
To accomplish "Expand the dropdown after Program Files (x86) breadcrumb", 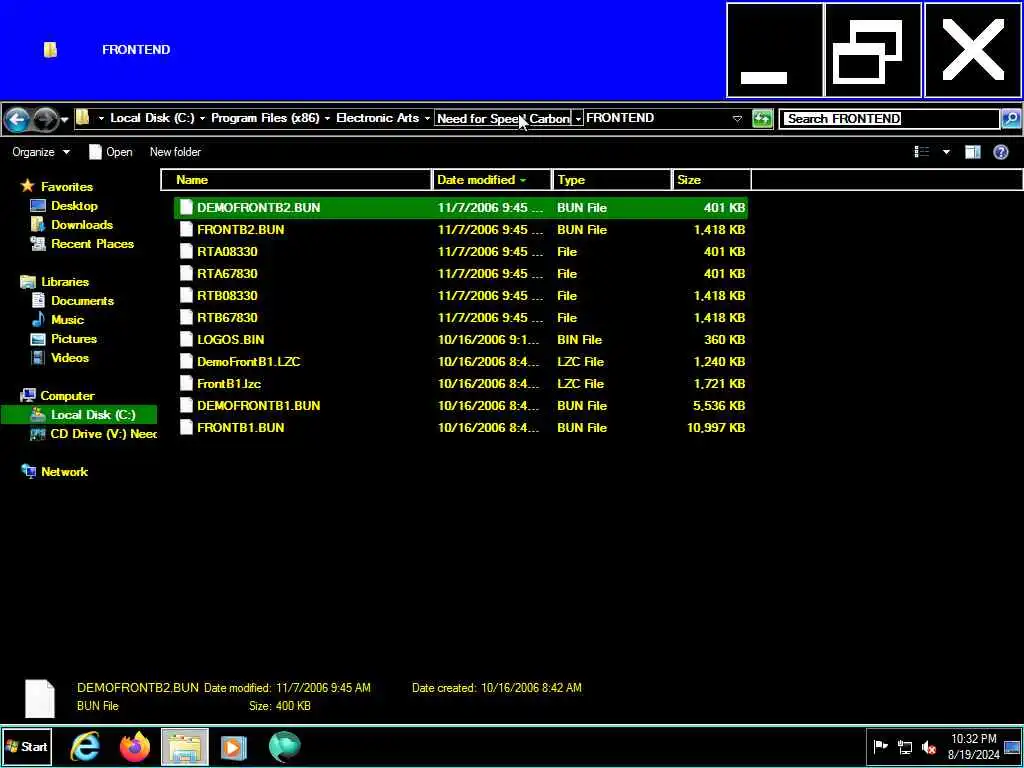I will 327,118.
